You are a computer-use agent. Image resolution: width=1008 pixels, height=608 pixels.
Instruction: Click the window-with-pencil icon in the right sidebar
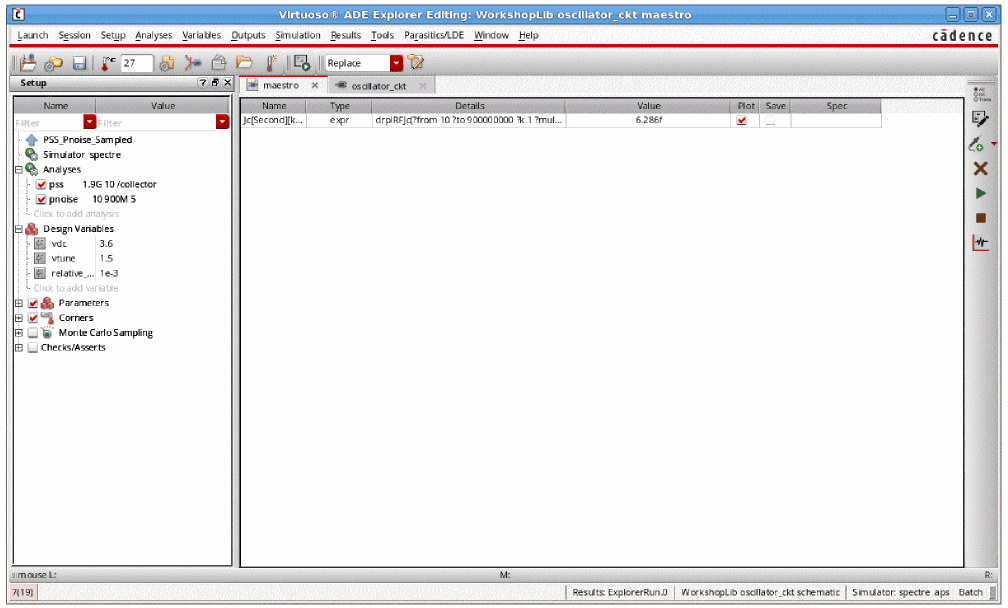tap(980, 118)
